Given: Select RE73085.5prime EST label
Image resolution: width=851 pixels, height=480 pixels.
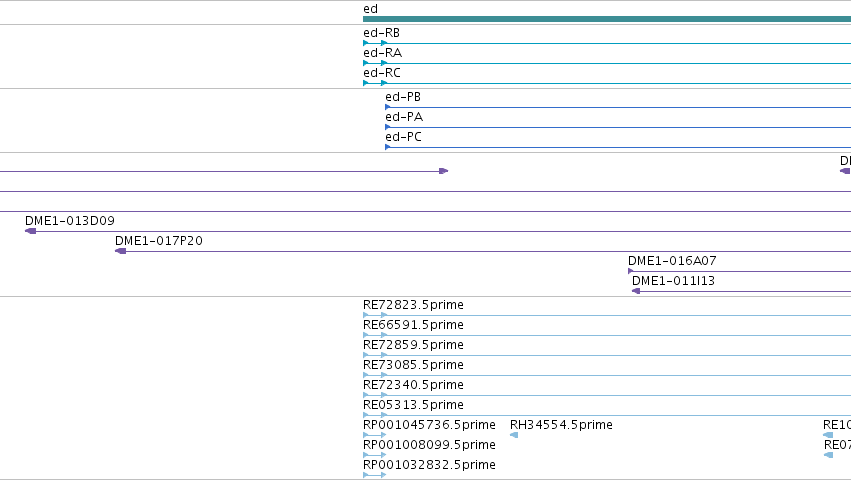Looking at the screenshot, I should click(413, 365).
